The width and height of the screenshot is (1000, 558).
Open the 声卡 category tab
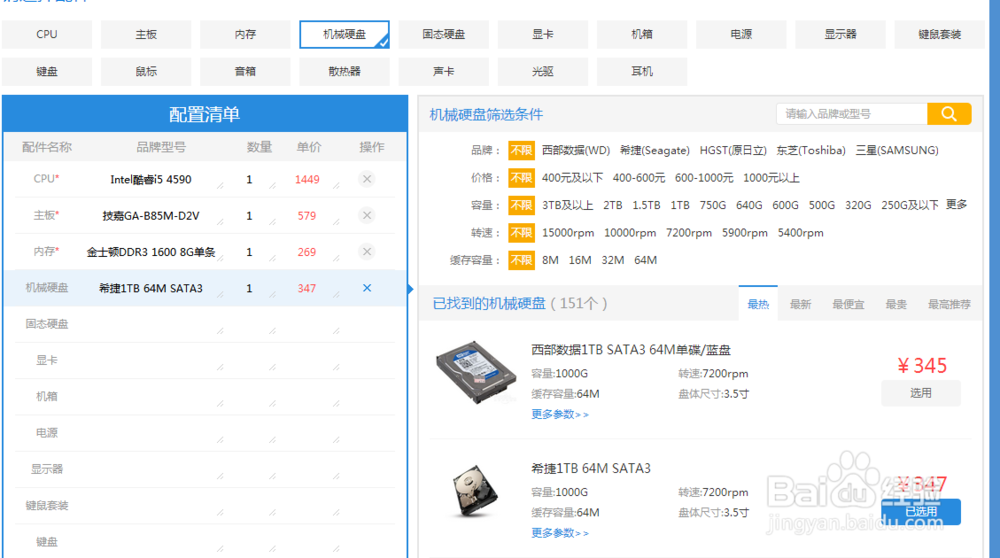coord(444,71)
